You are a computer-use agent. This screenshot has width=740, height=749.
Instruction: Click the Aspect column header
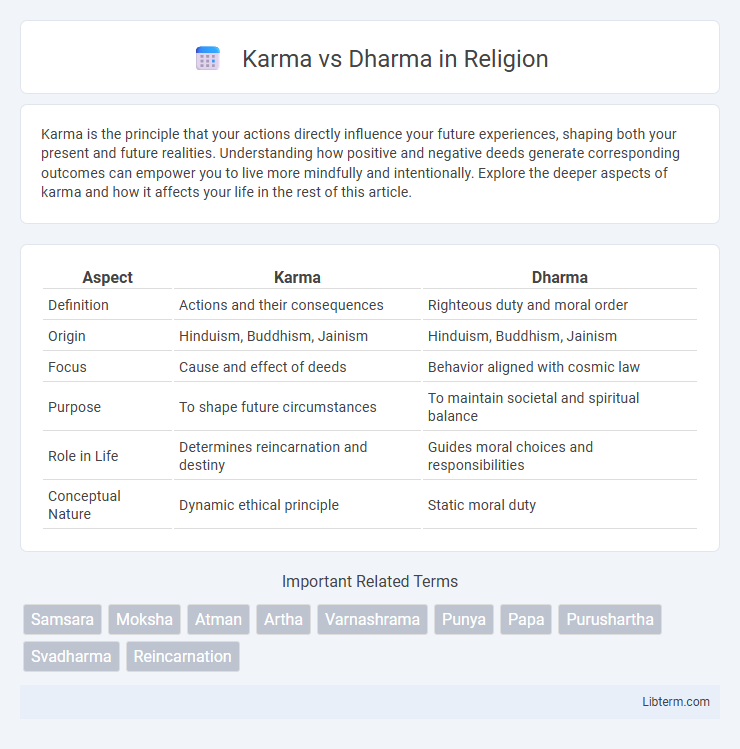pos(107,277)
